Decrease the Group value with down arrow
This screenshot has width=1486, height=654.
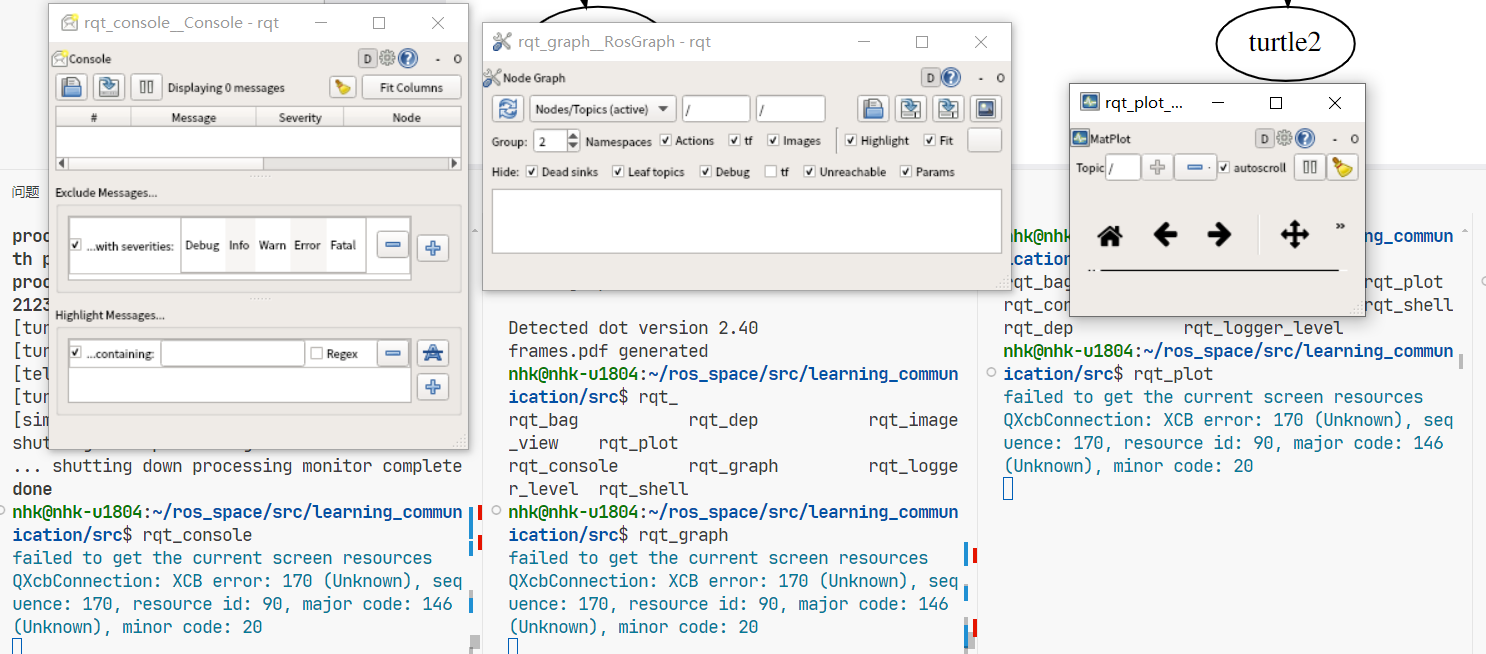pyautogui.click(x=573, y=146)
